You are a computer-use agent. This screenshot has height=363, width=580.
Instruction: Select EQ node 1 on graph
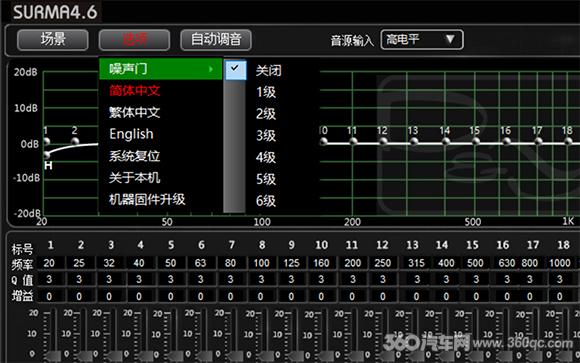click(47, 141)
